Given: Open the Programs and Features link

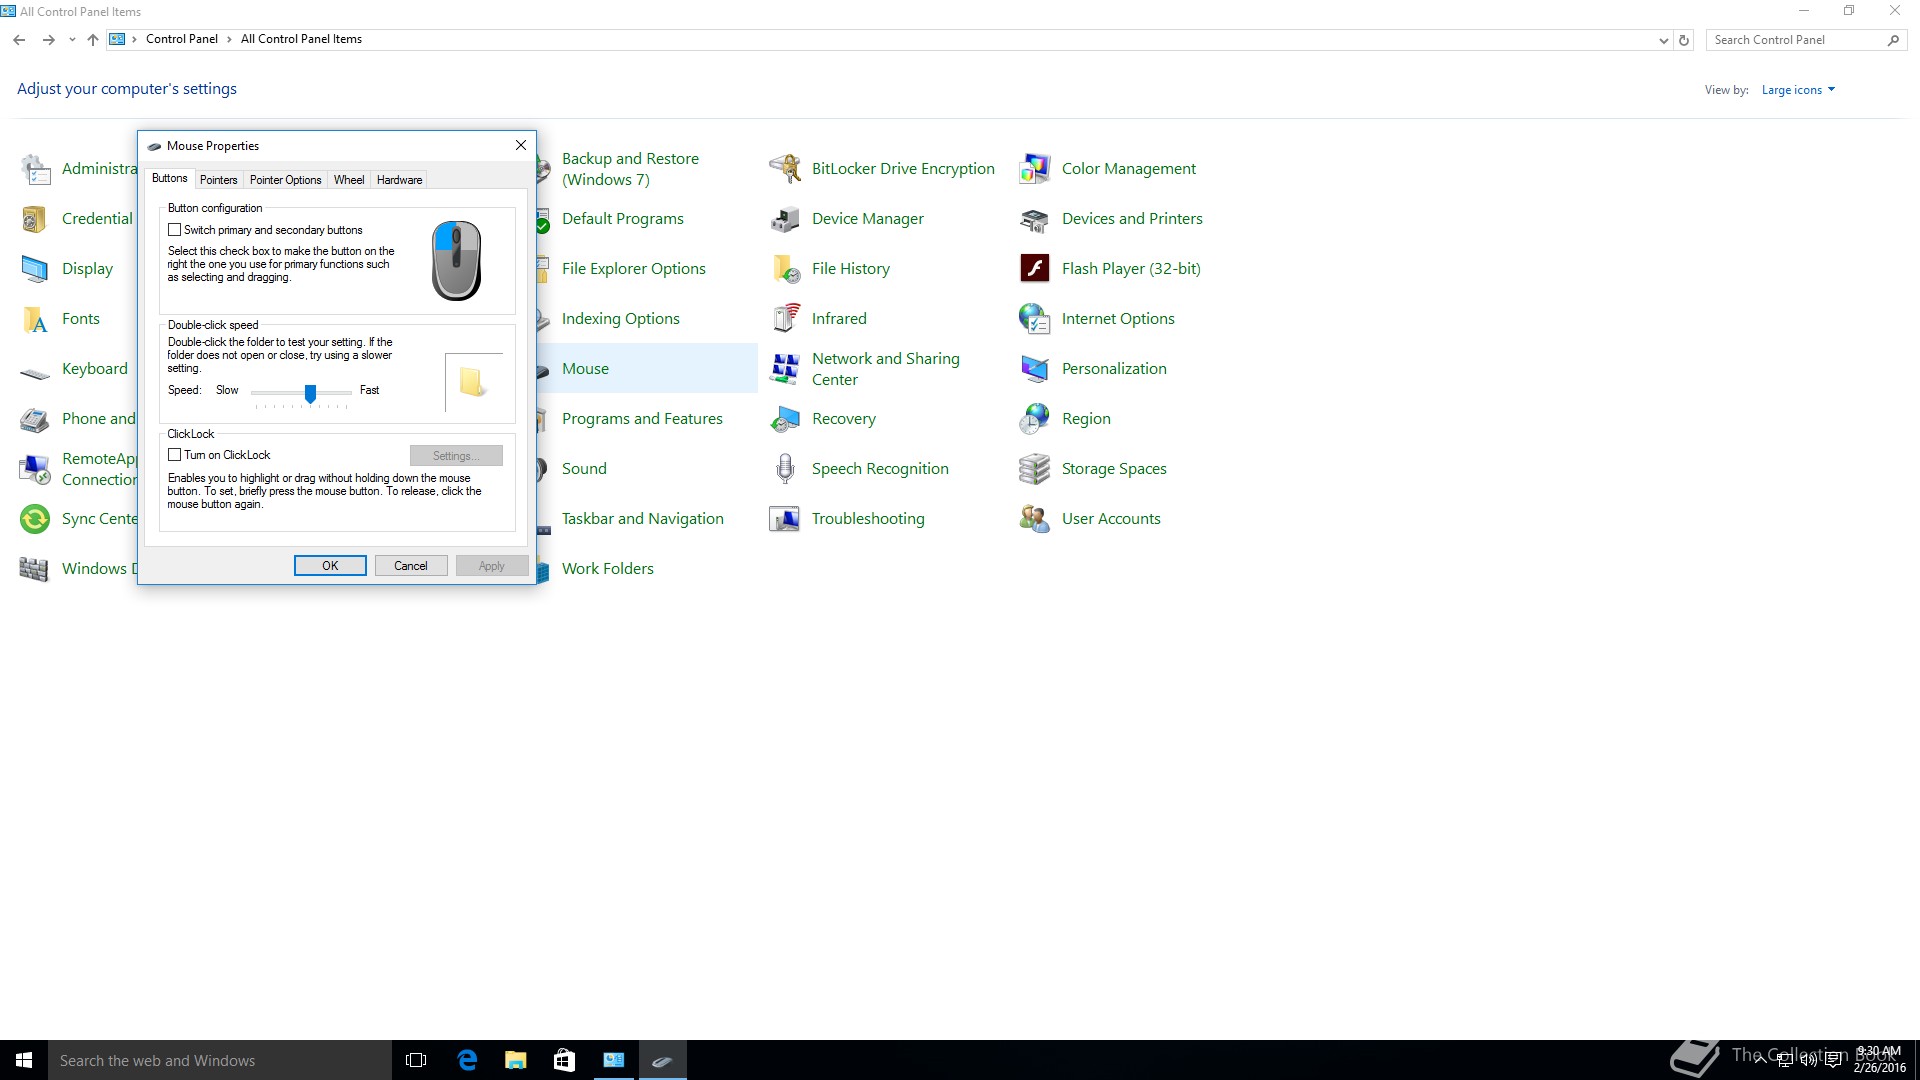Looking at the screenshot, I should click(642, 419).
